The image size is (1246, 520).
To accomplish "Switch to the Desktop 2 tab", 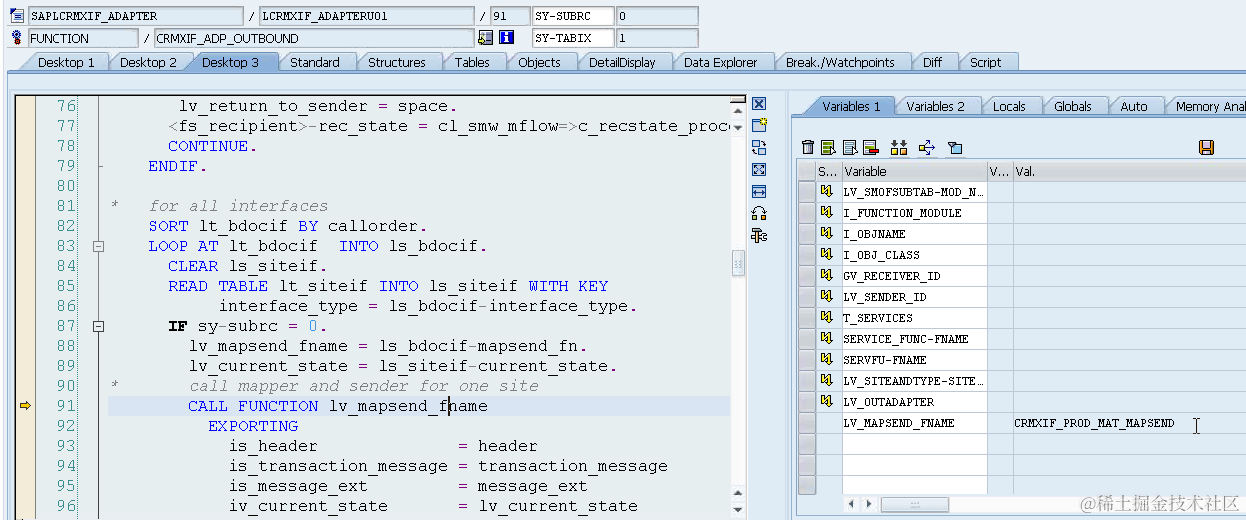I will (148, 62).
